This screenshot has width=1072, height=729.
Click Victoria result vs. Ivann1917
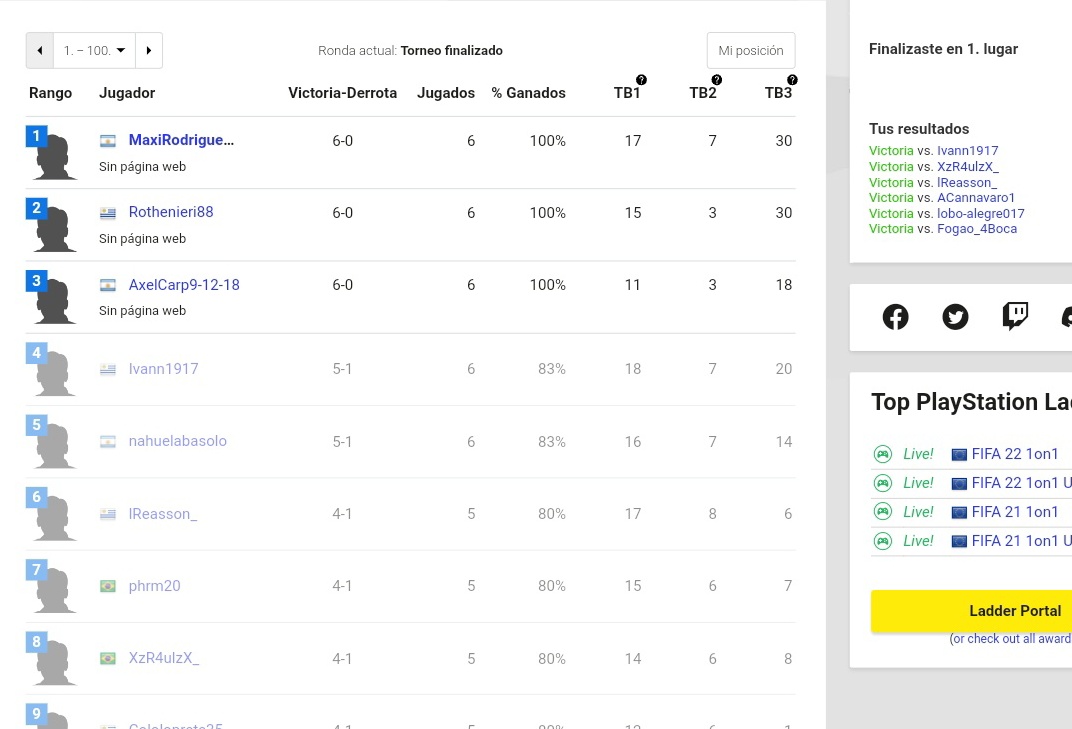tap(891, 150)
